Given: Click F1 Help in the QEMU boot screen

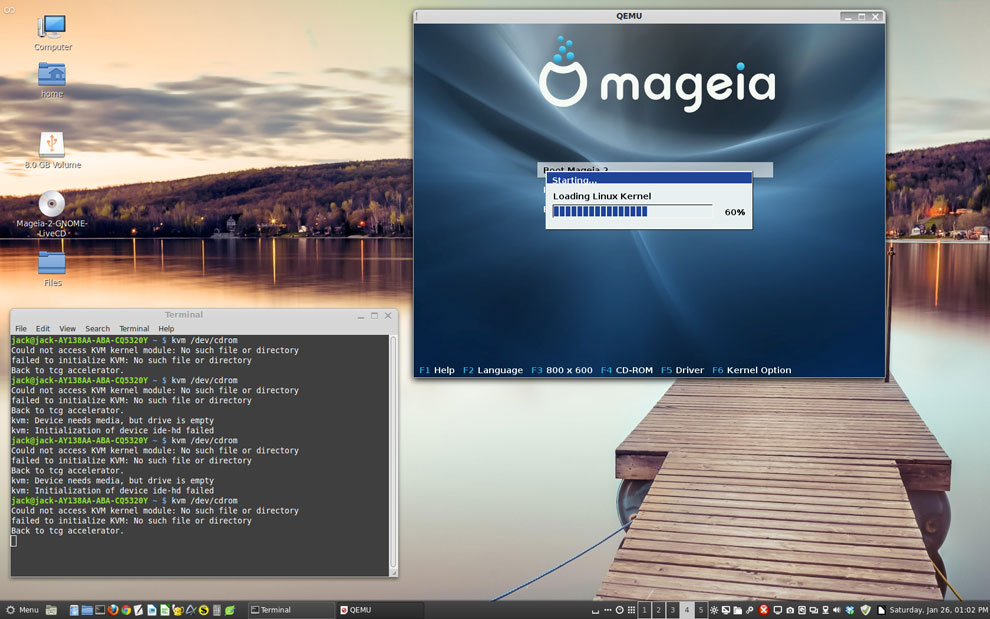Looking at the screenshot, I should coord(436,370).
